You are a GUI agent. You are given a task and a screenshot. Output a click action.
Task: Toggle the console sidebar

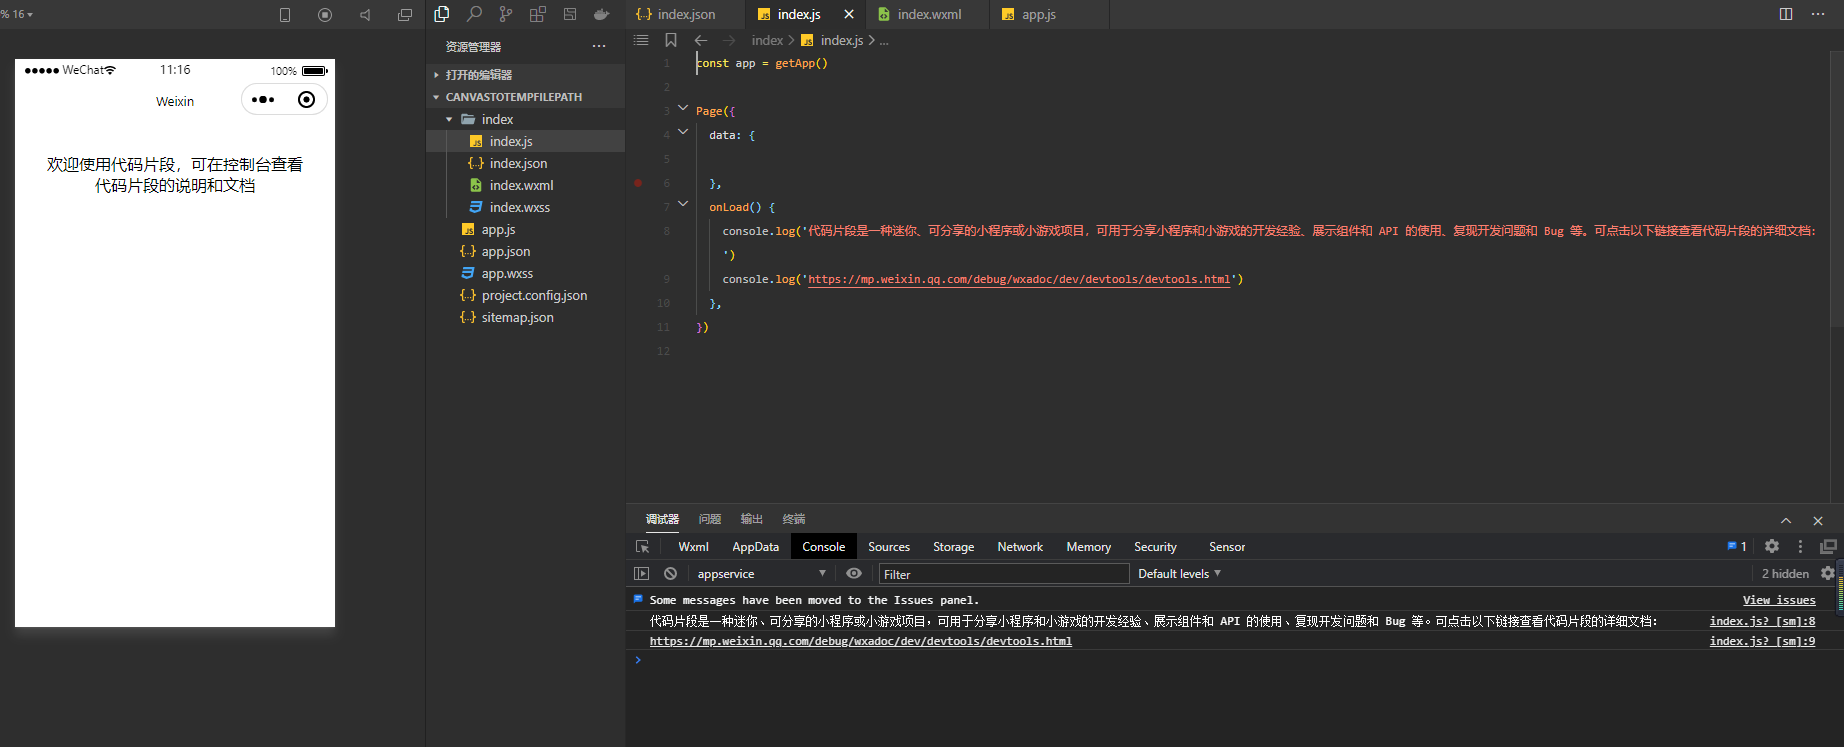pyautogui.click(x=642, y=573)
